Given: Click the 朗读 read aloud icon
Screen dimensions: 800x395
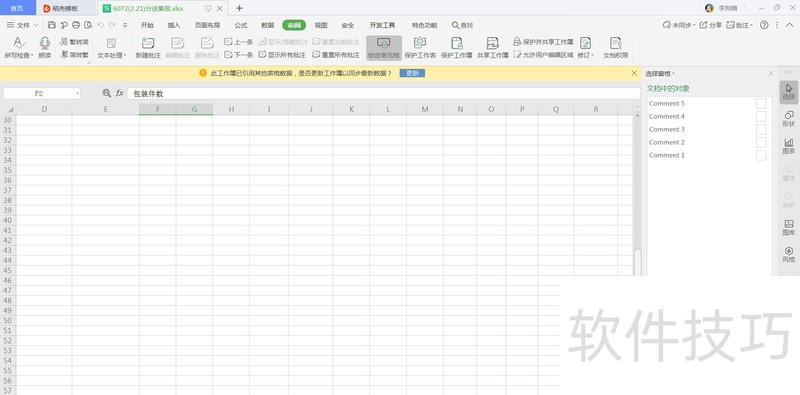Looking at the screenshot, I should coord(45,43).
